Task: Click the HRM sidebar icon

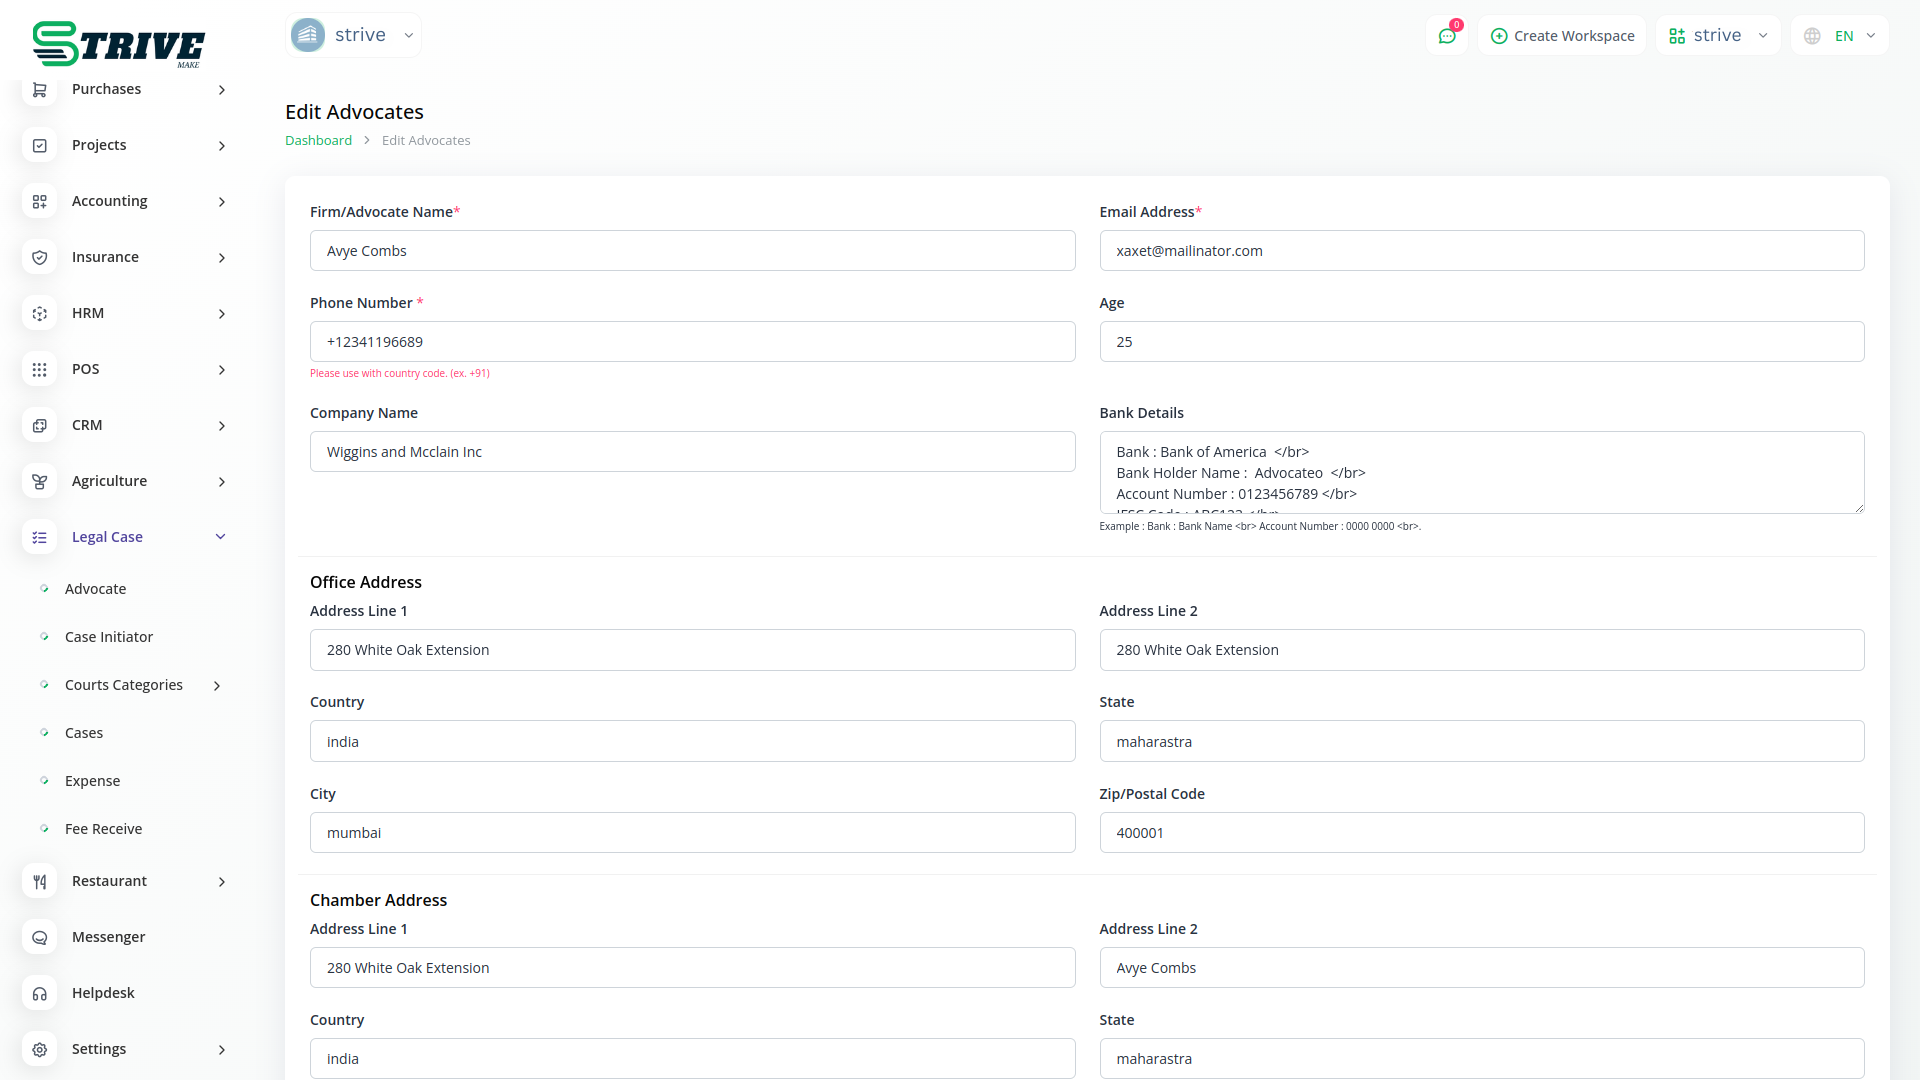Action: 39,313
